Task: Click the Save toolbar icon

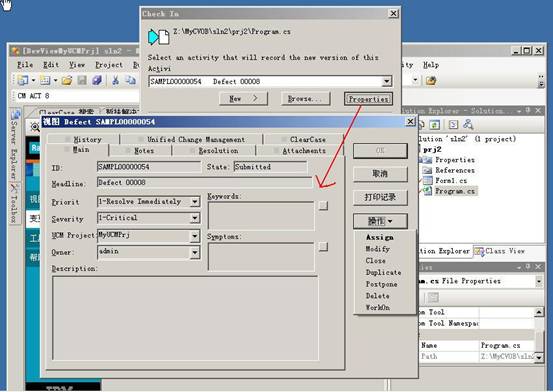Action: 82,80
